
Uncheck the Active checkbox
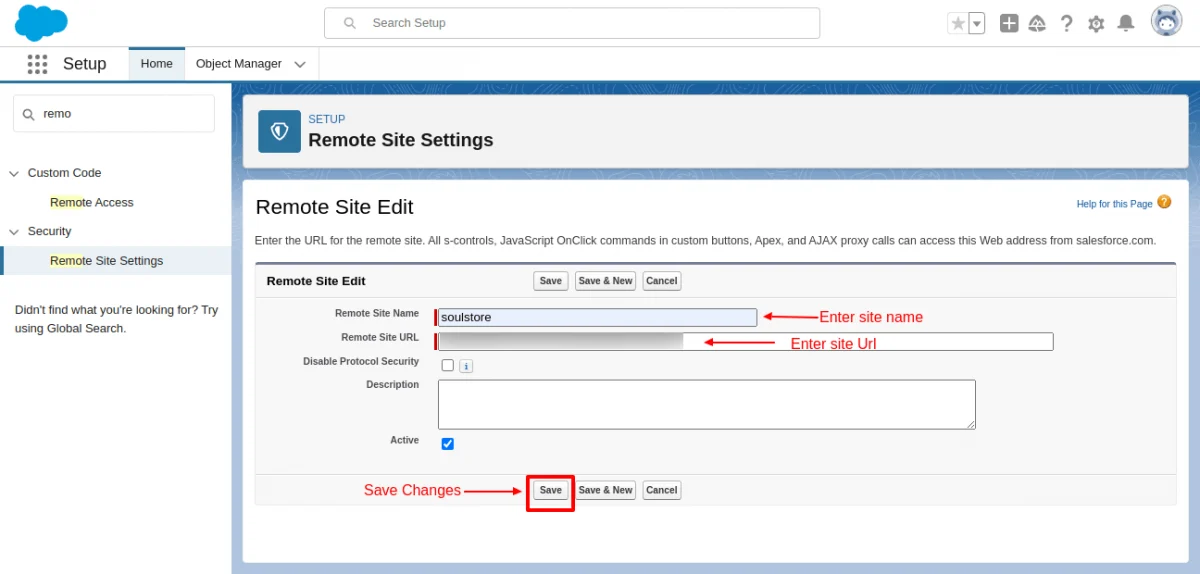tap(447, 444)
